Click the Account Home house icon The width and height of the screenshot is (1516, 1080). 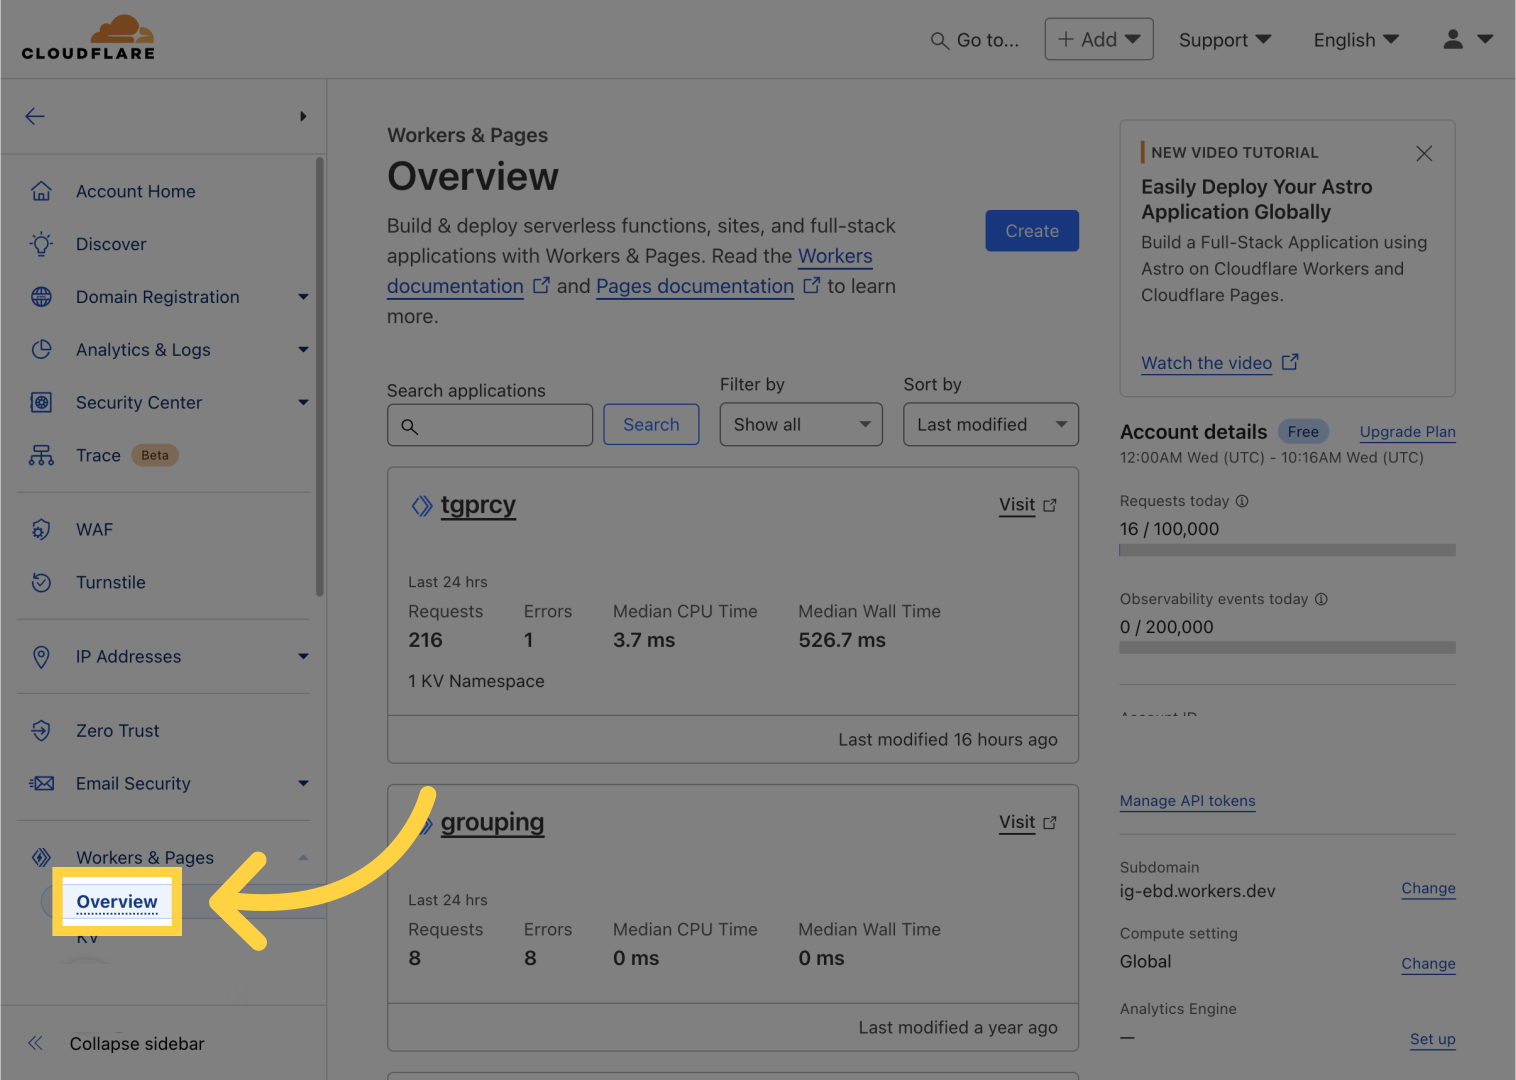[41, 191]
